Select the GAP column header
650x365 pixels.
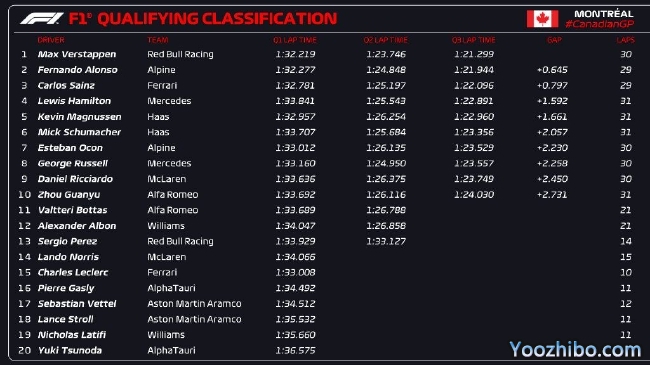(x=554, y=40)
